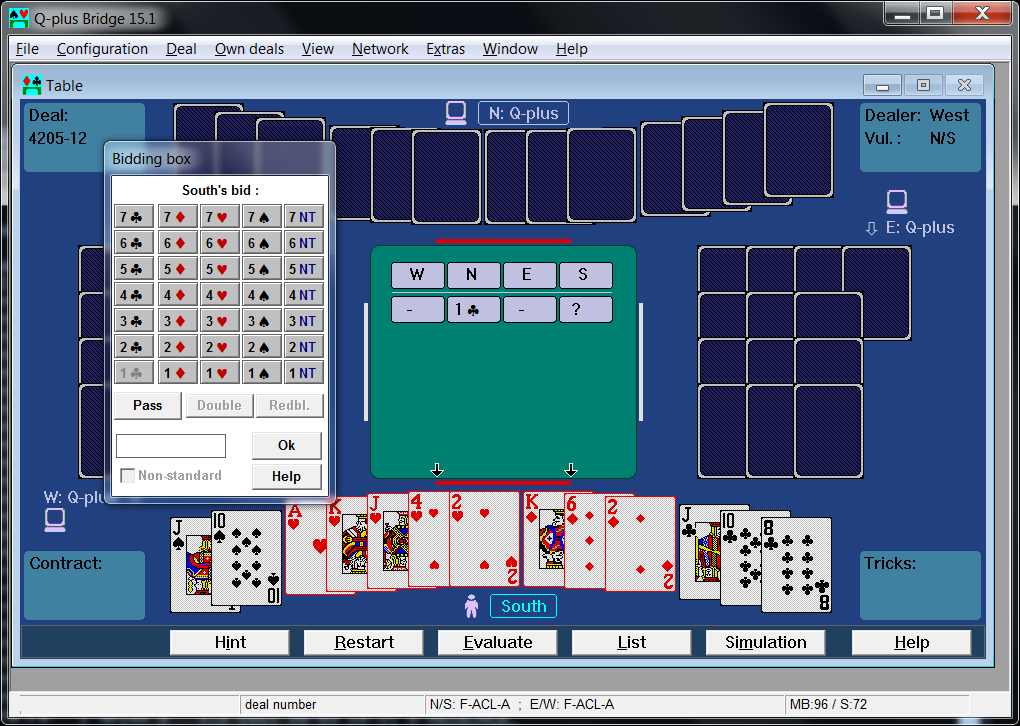Open the Deal menu

point(181,48)
